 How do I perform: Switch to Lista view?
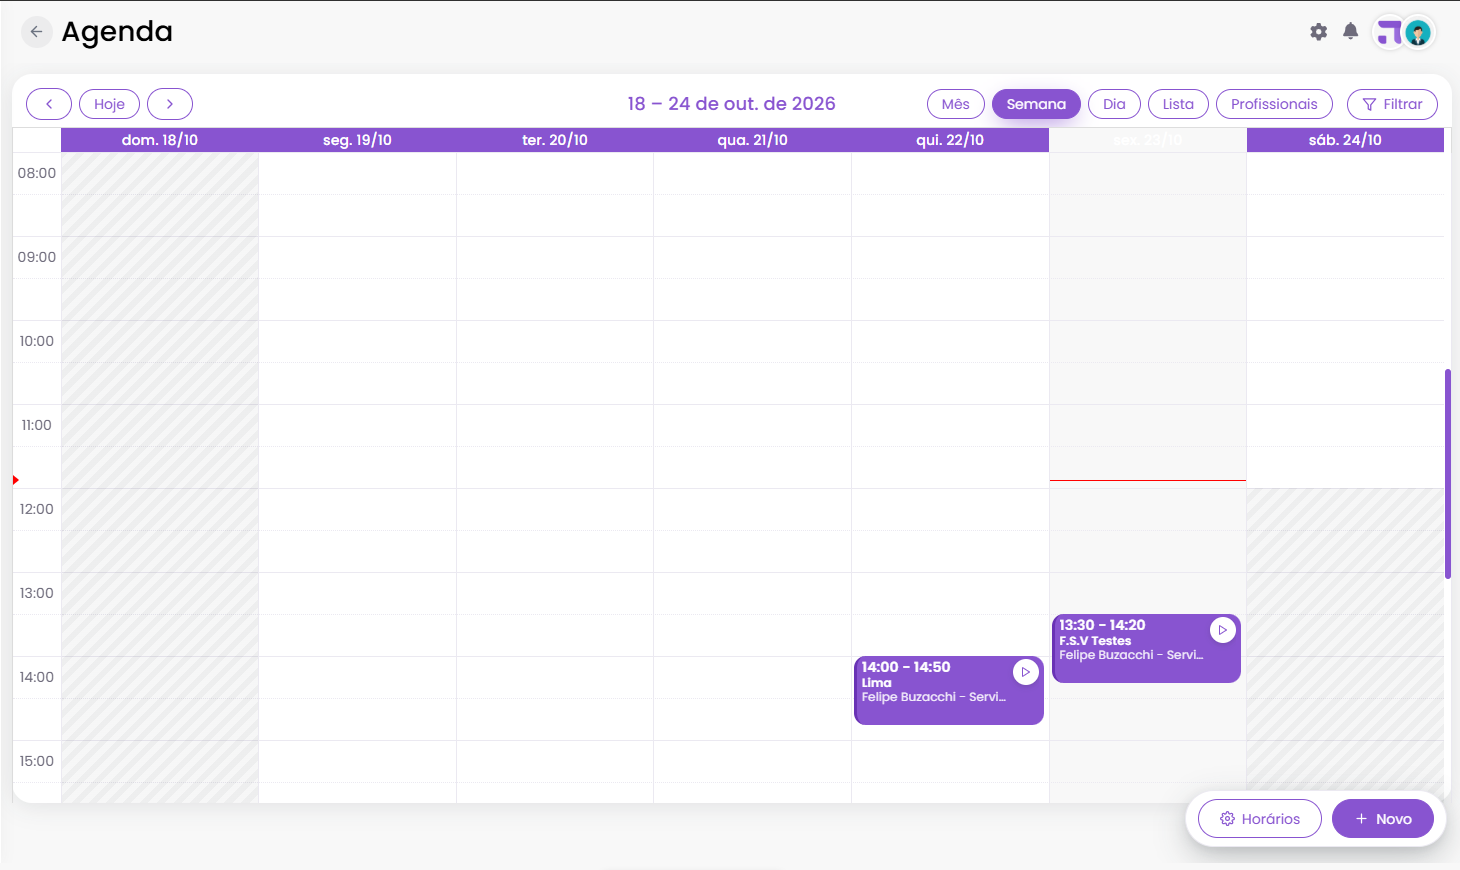point(1178,104)
